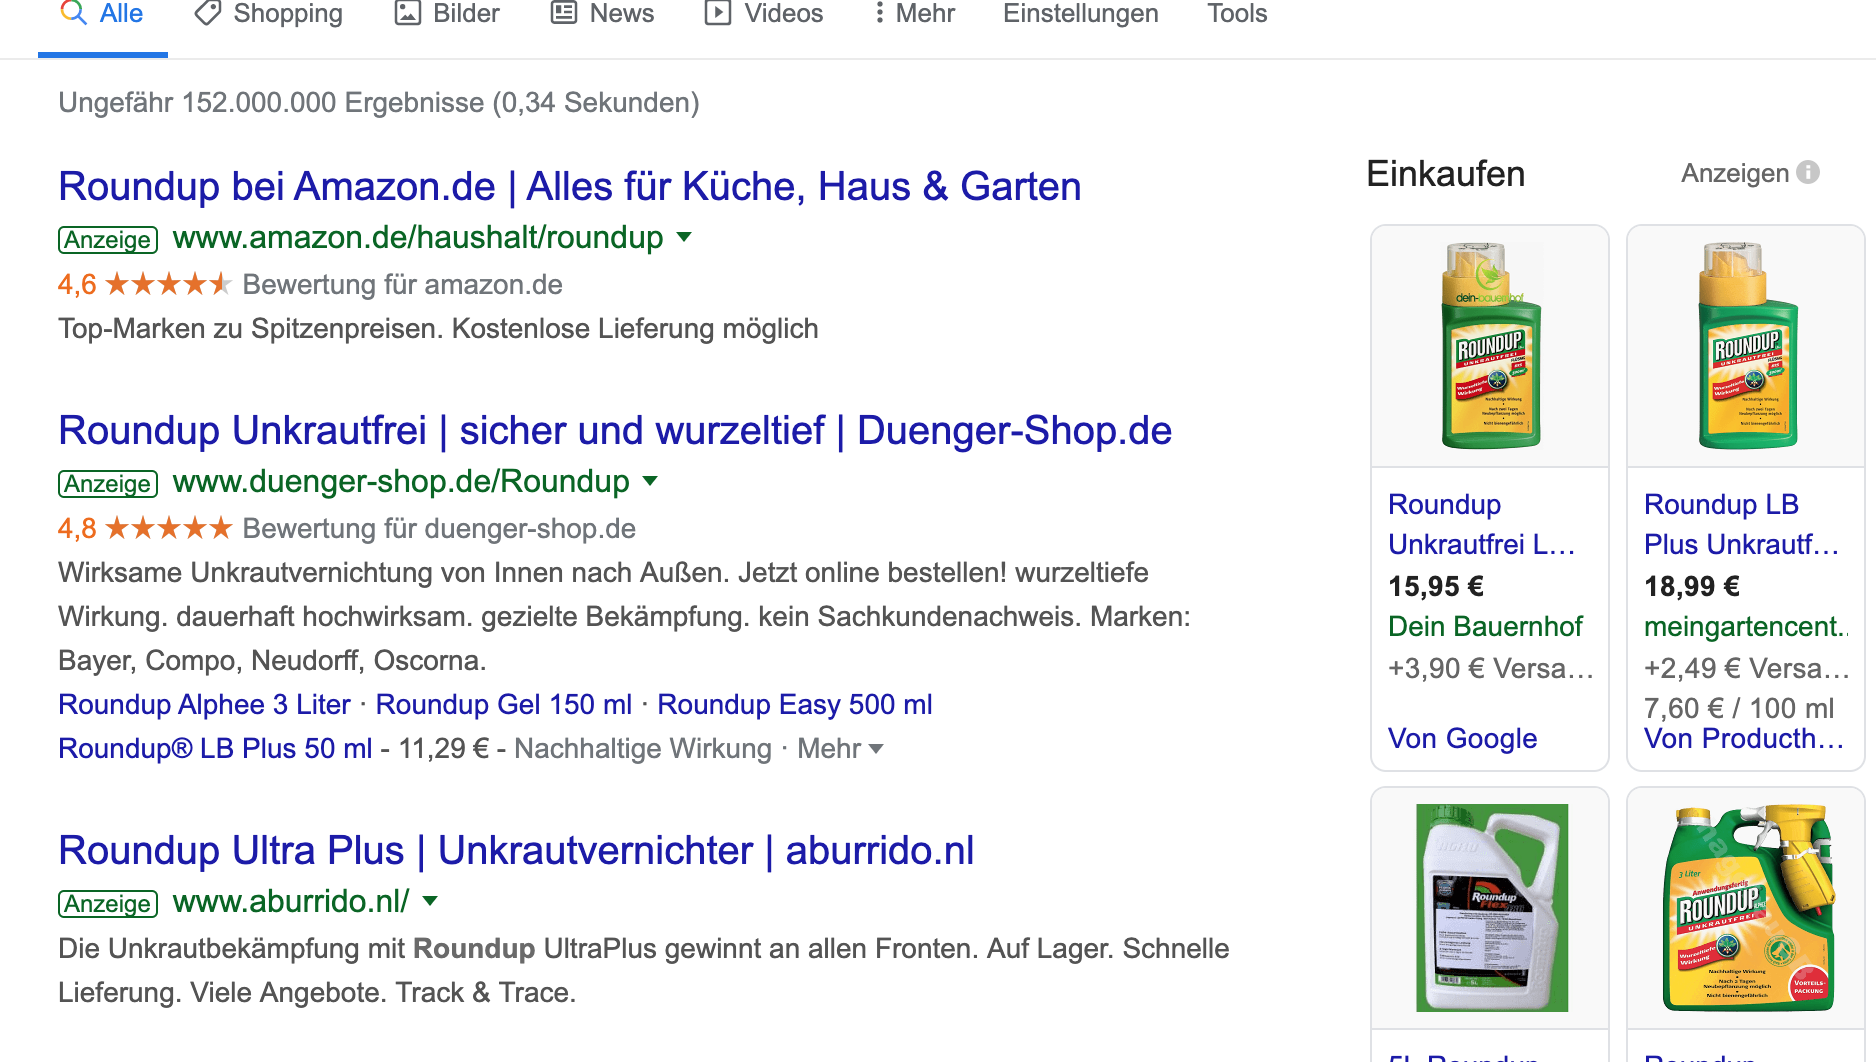This screenshot has height=1062, width=1876.
Task: Open Roundup LB Plus 18,99 € product image
Action: [x=1746, y=346]
